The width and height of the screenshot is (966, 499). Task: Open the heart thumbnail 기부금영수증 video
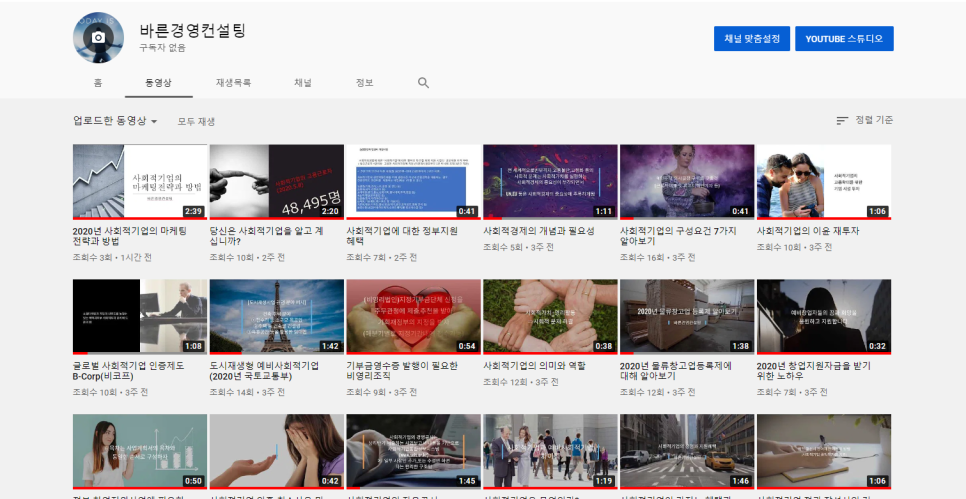pos(413,317)
